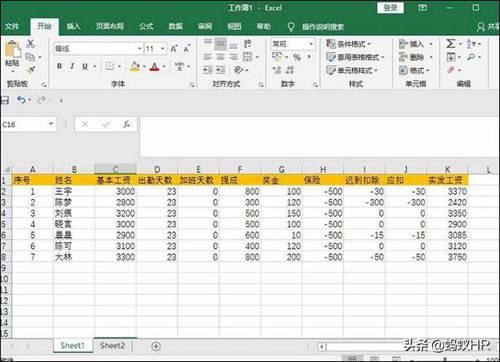Image resolution: width=500 pixels, height=362 pixels.
Task: Click the 条件格式 button
Action: (348, 44)
